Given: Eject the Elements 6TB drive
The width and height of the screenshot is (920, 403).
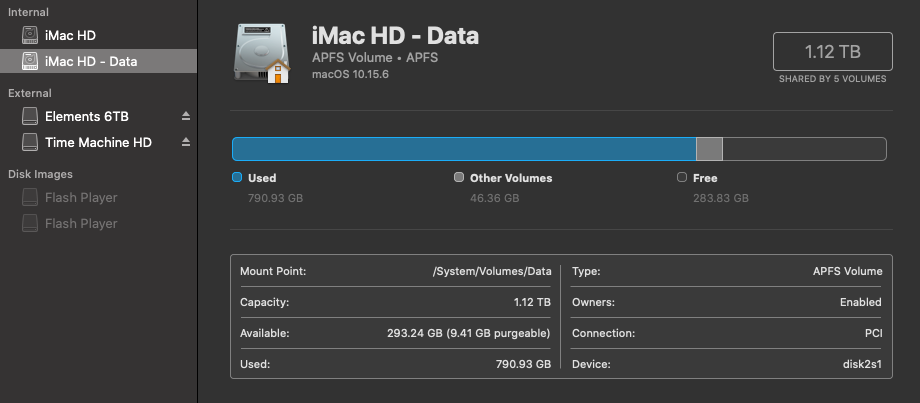Looking at the screenshot, I should [x=186, y=116].
